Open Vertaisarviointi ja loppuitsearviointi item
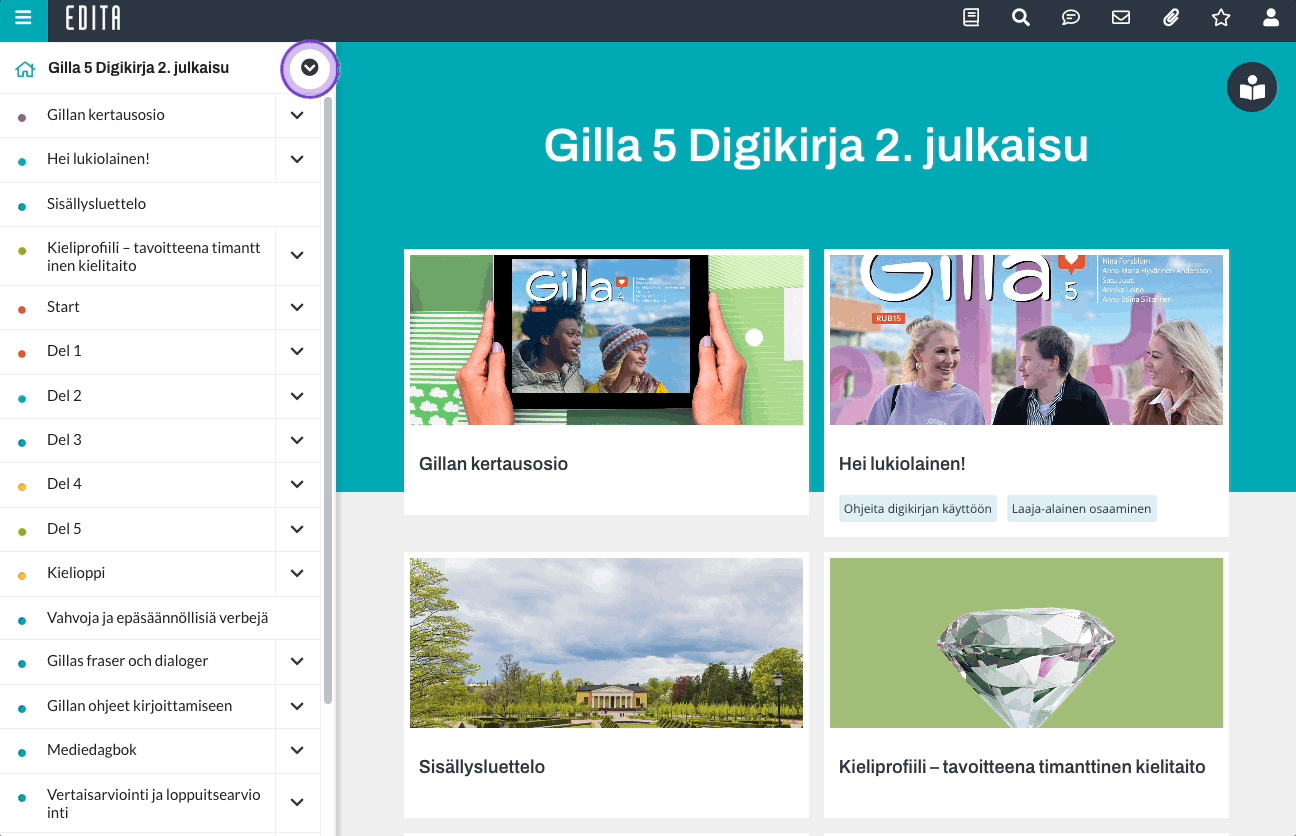Image resolution: width=1296 pixels, height=836 pixels. (154, 803)
